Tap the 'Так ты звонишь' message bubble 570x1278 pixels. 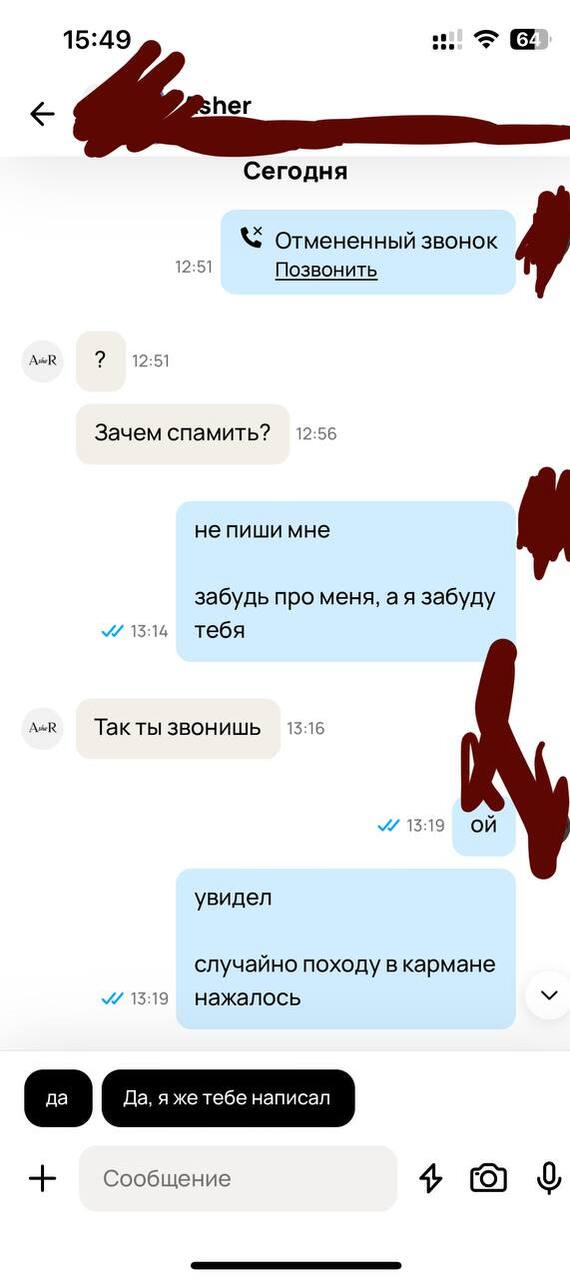[178, 728]
